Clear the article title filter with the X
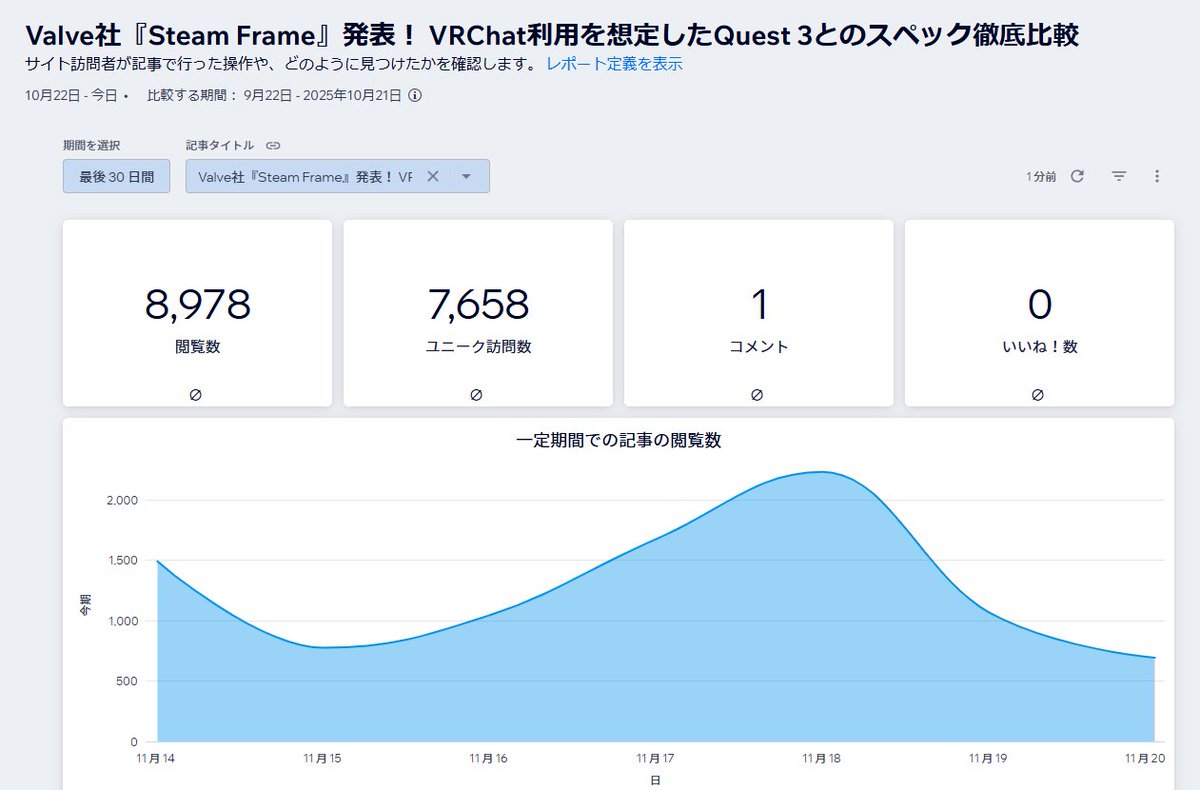The width and height of the screenshot is (1200, 790). pyautogui.click(x=433, y=176)
